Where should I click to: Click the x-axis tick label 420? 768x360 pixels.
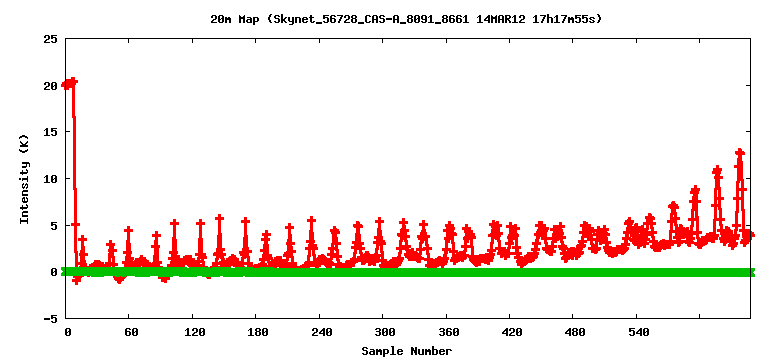(x=511, y=332)
